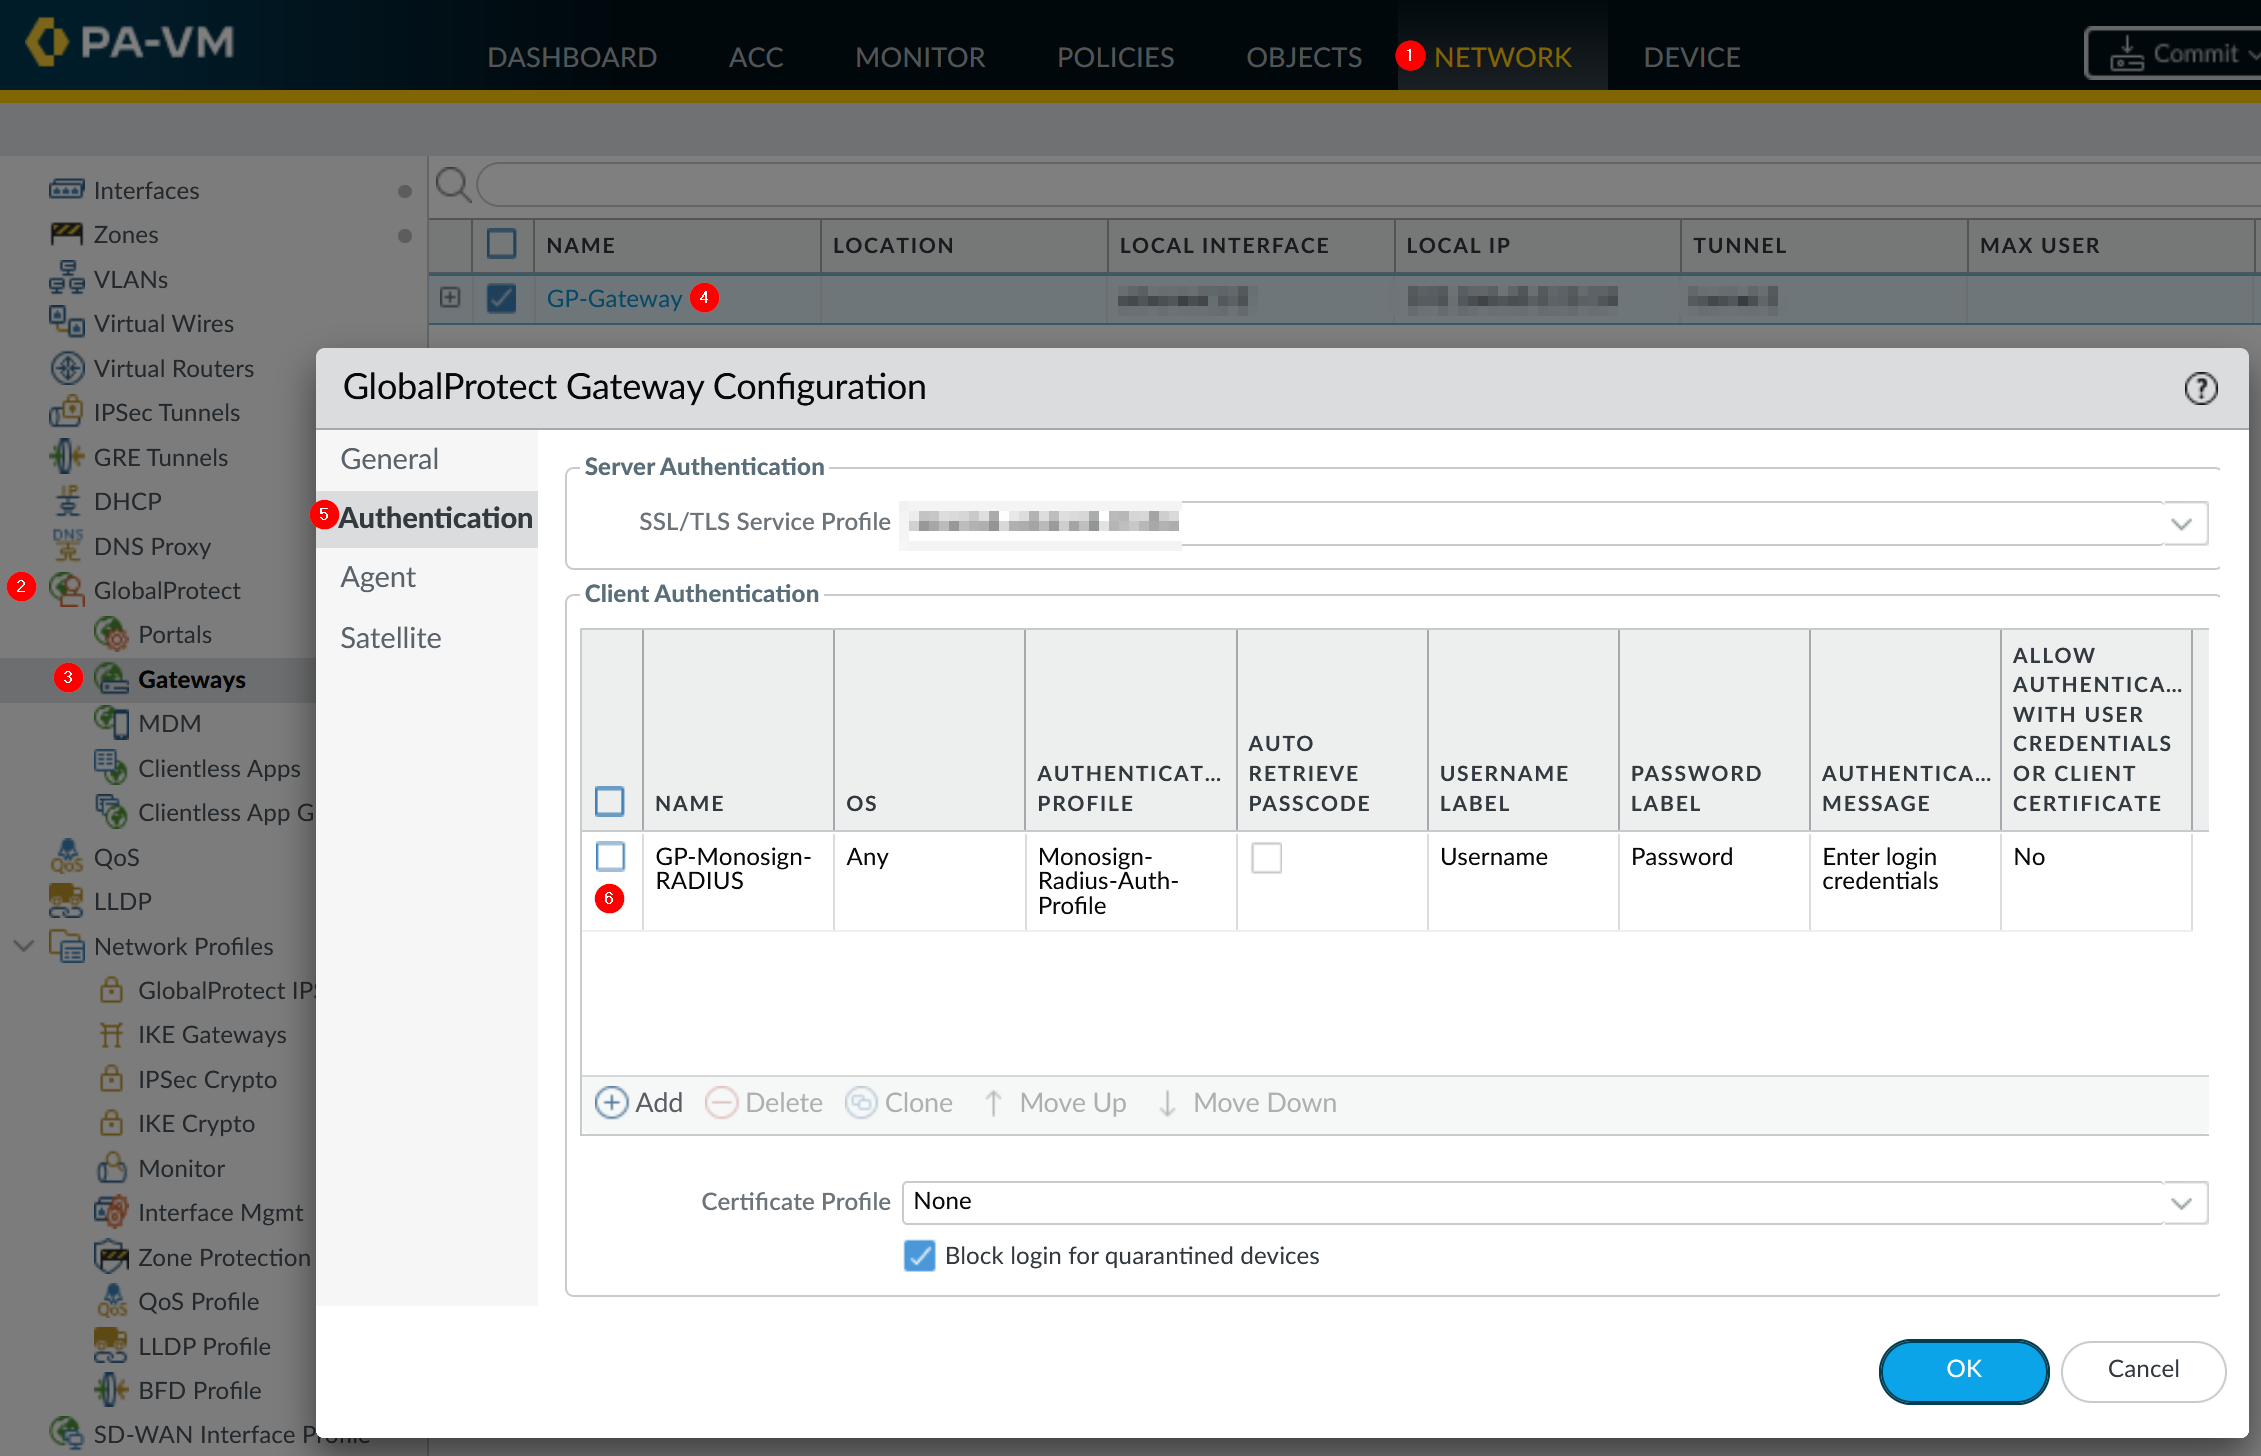Click the gateway search input field
This screenshot has height=1456, width=2261.
pyautogui.click(x=1300, y=185)
